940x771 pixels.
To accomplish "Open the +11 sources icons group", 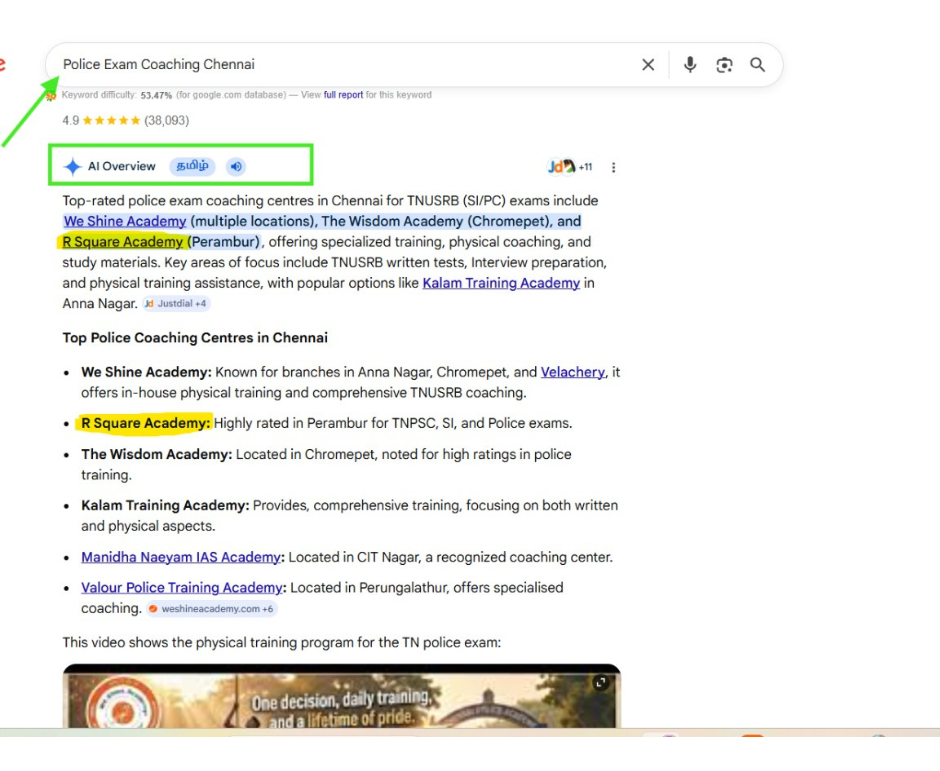I will pyautogui.click(x=570, y=167).
